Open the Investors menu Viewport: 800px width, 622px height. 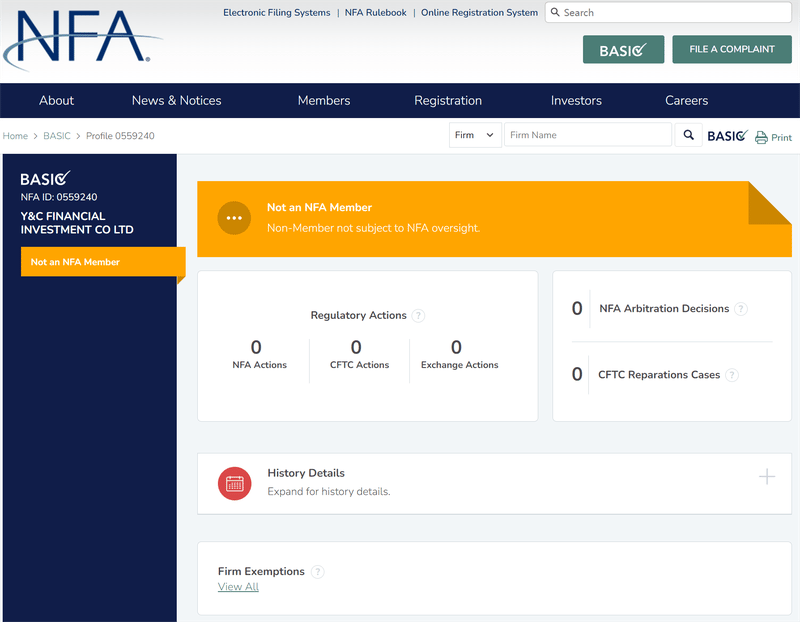coord(576,100)
